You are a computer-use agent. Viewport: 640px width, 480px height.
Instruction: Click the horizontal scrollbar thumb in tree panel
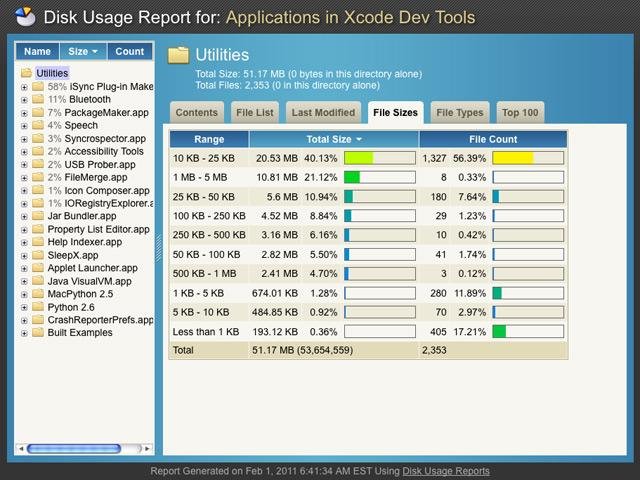pyautogui.click(x=74, y=449)
